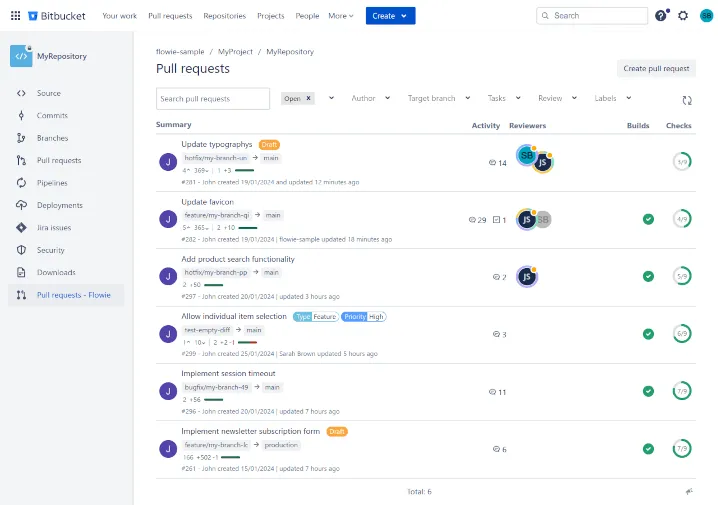The width and height of the screenshot is (718, 505).
Task: Open the Review filter dropdown
Action: click(x=557, y=98)
